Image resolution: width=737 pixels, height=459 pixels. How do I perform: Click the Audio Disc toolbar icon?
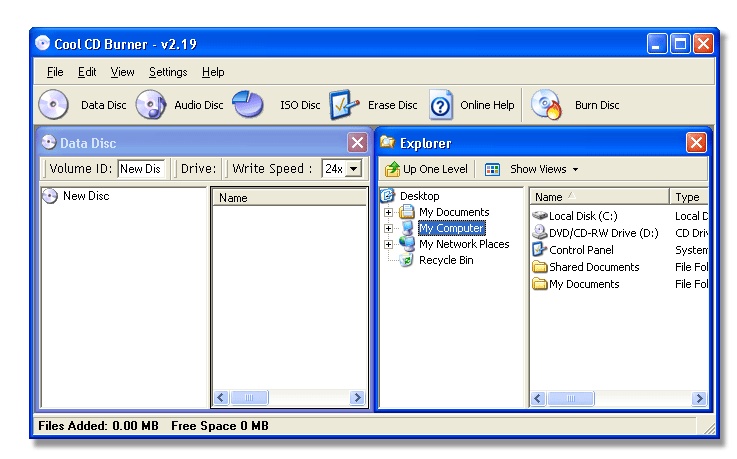click(151, 104)
